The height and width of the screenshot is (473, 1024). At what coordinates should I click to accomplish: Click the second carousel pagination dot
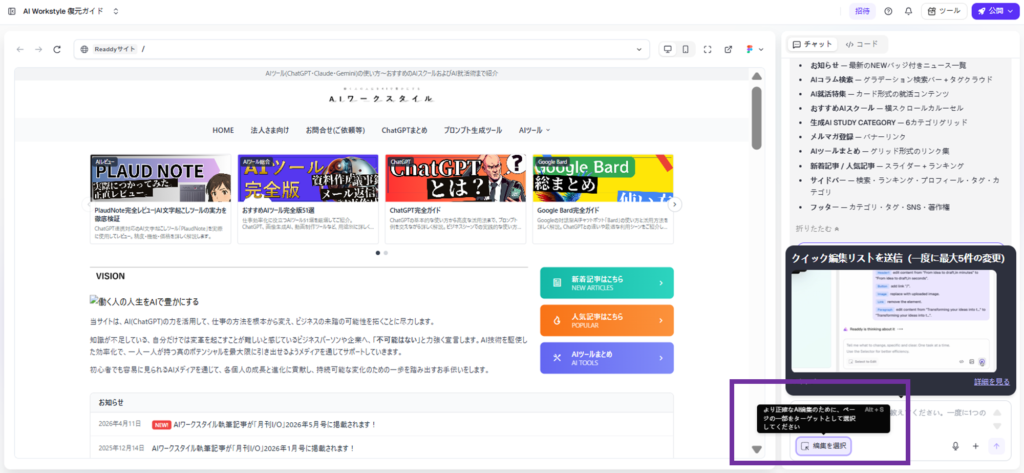386,253
